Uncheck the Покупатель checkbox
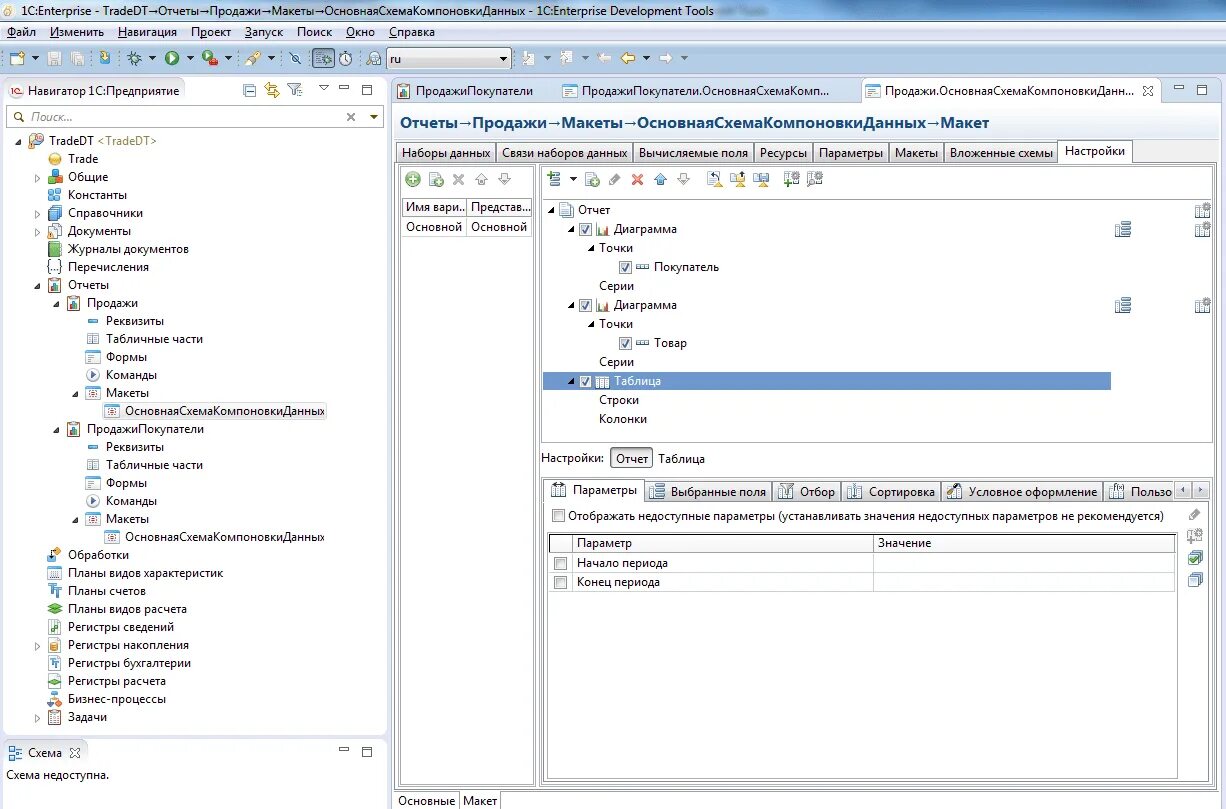The height and width of the screenshot is (809, 1226). [625, 267]
